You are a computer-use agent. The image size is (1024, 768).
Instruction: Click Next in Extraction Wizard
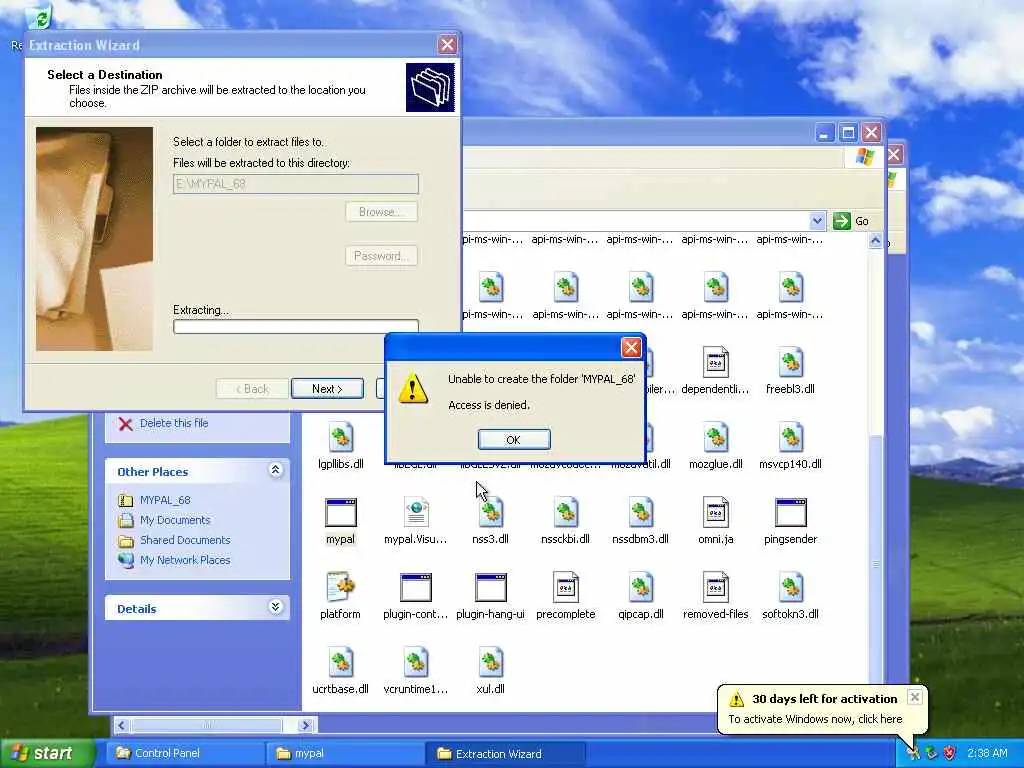pos(327,389)
